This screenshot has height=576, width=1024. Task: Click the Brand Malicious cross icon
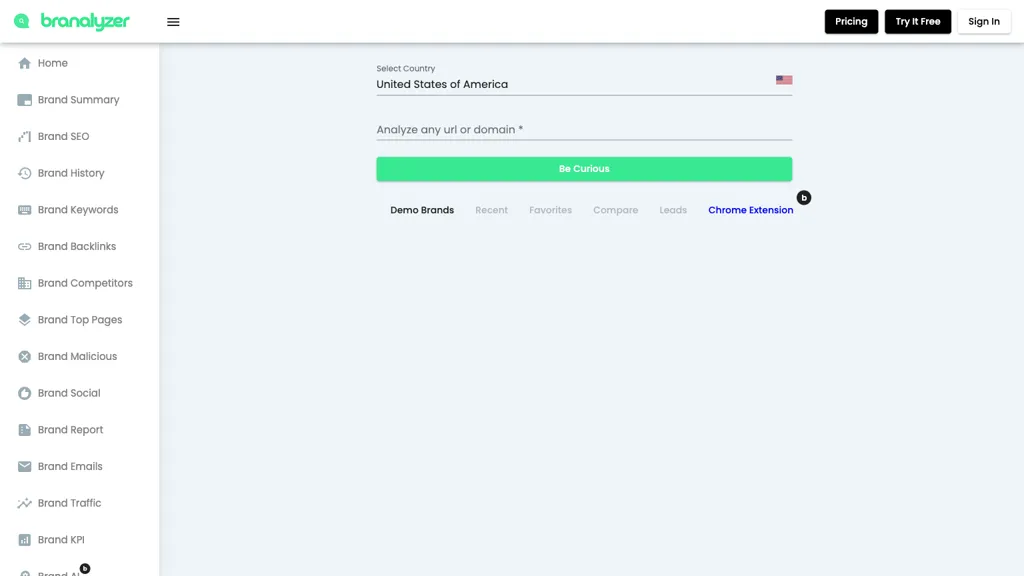[x=24, y=357]
